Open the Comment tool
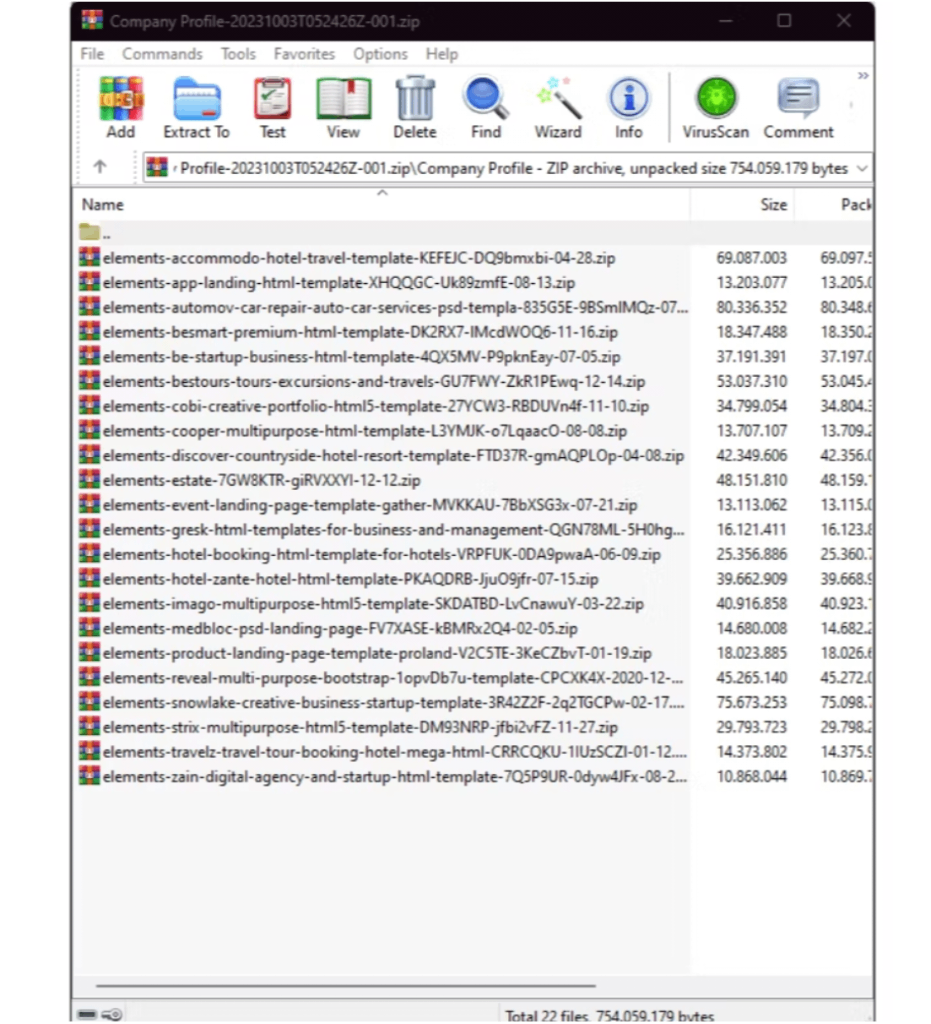This screenshot has width=931, height=1024. tap(798, 108)
